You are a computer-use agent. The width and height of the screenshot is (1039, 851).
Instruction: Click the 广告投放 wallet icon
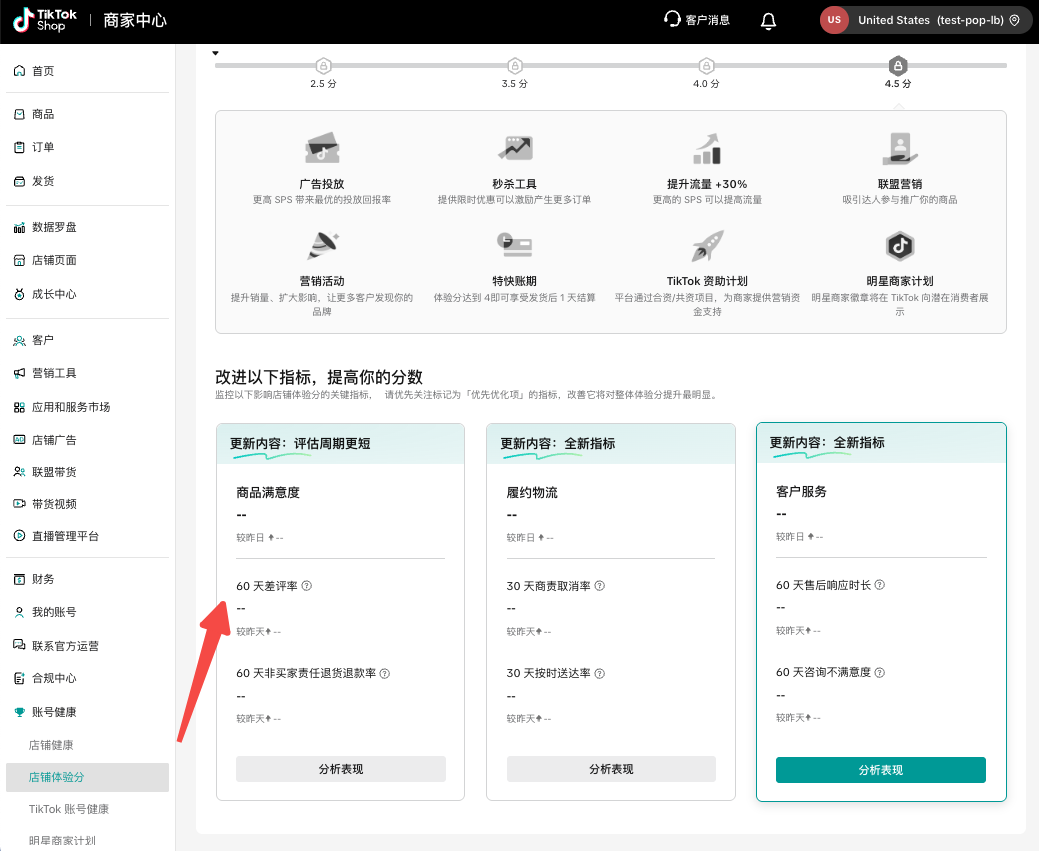click(324, 147)
